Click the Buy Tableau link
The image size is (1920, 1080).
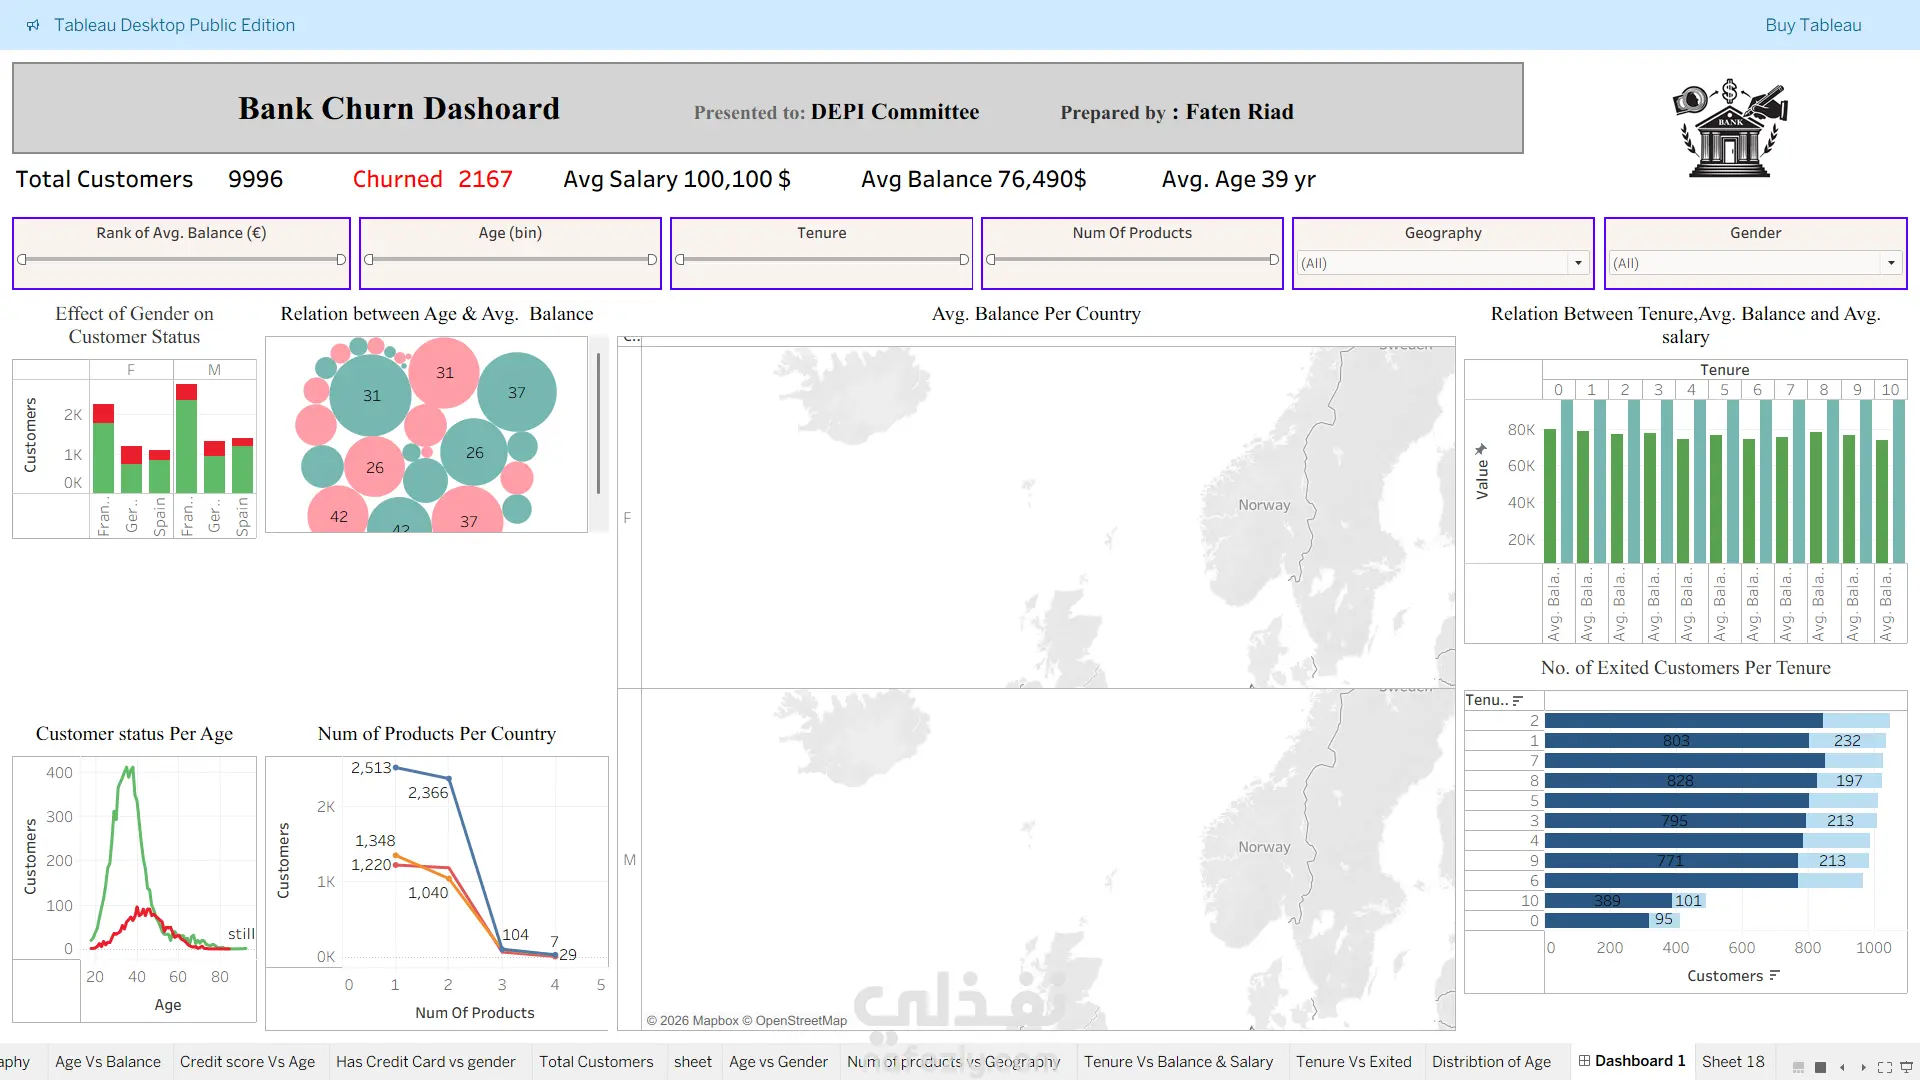tap(1813, 25)
